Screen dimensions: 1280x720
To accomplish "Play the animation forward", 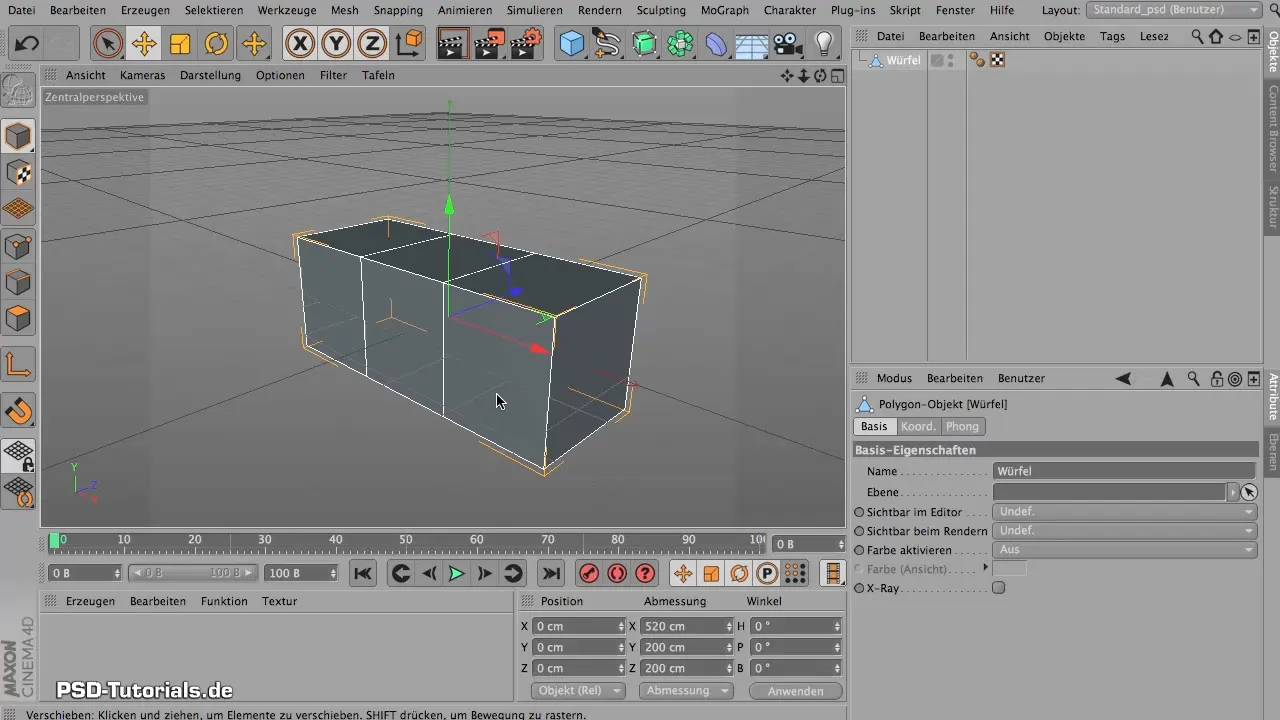I will pyautogui.click(x=457, y=573).
